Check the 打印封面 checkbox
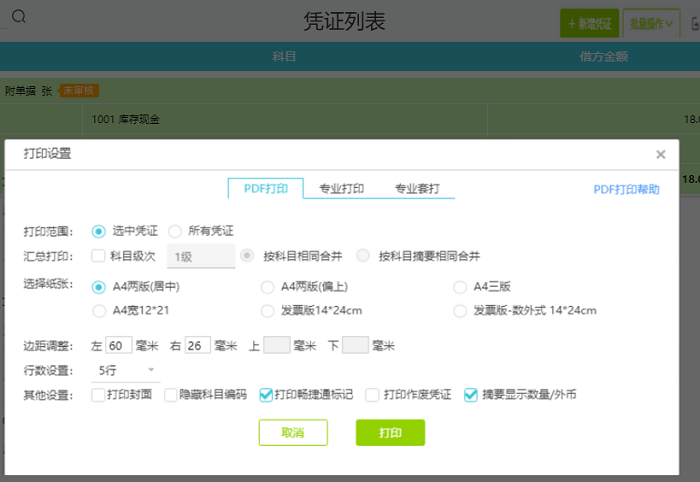Viewport: 700px width, 482px height. click(98, 395)
